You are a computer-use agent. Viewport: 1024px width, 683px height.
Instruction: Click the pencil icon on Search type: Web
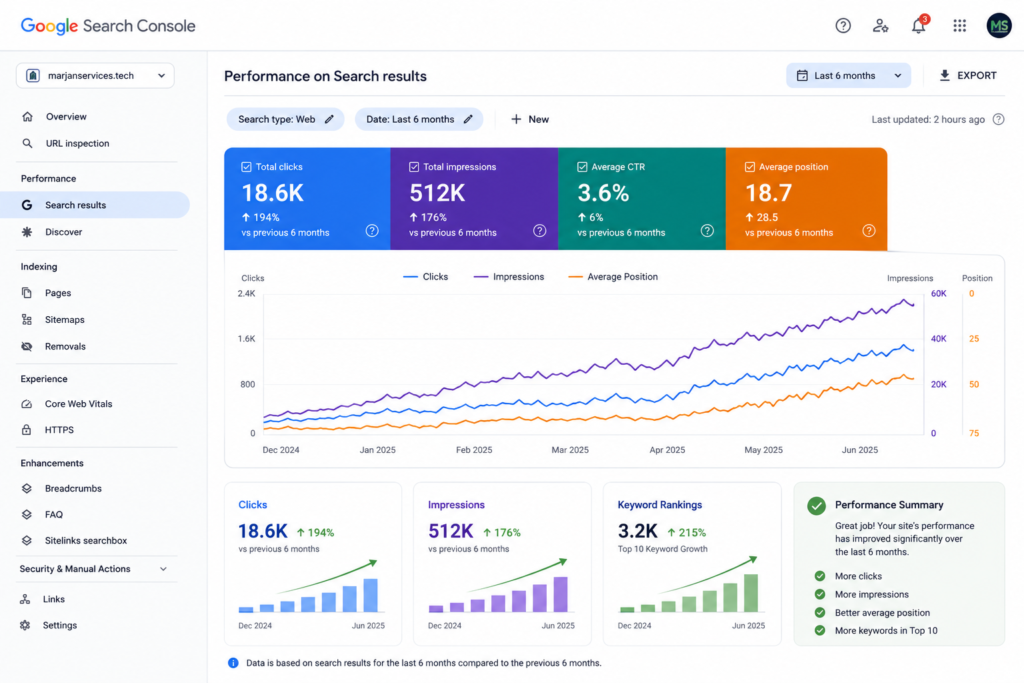click(329, 119)
